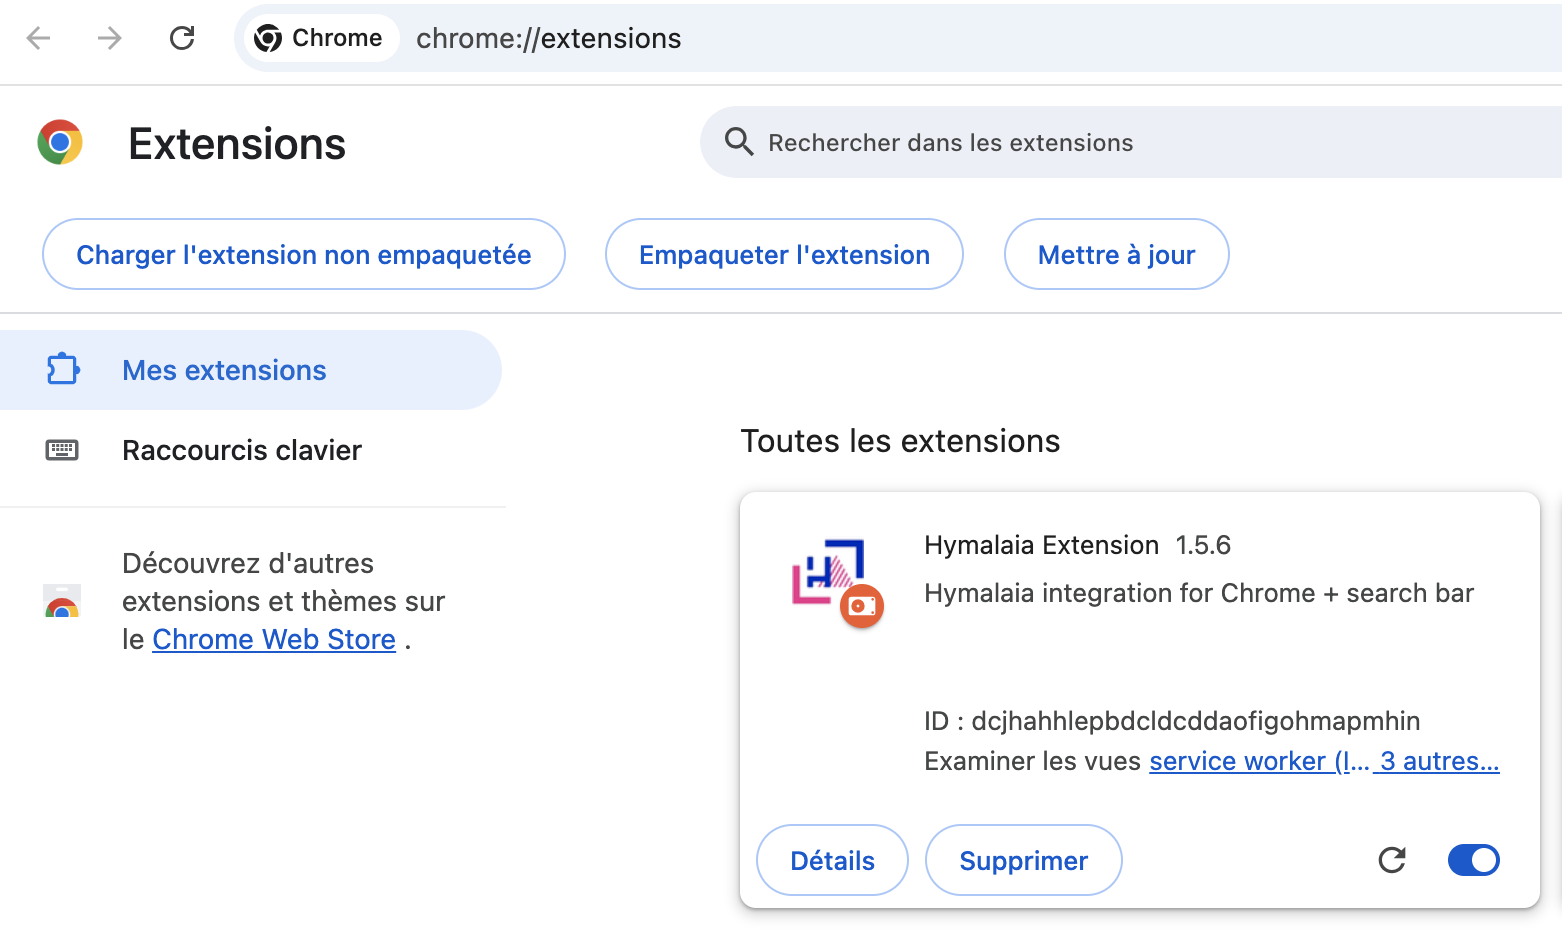The image size is (1562, 930).
Task: Open the 3 autres views link
Action: [1438, 761]
